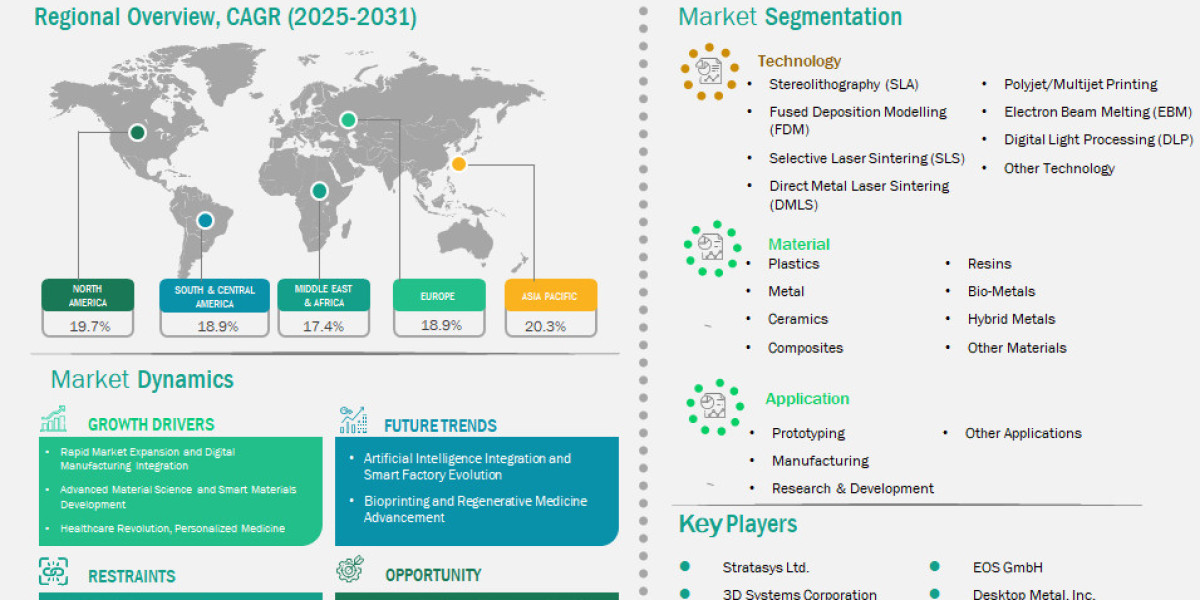Click the Europe 18.9% value box

coord(438,325)
